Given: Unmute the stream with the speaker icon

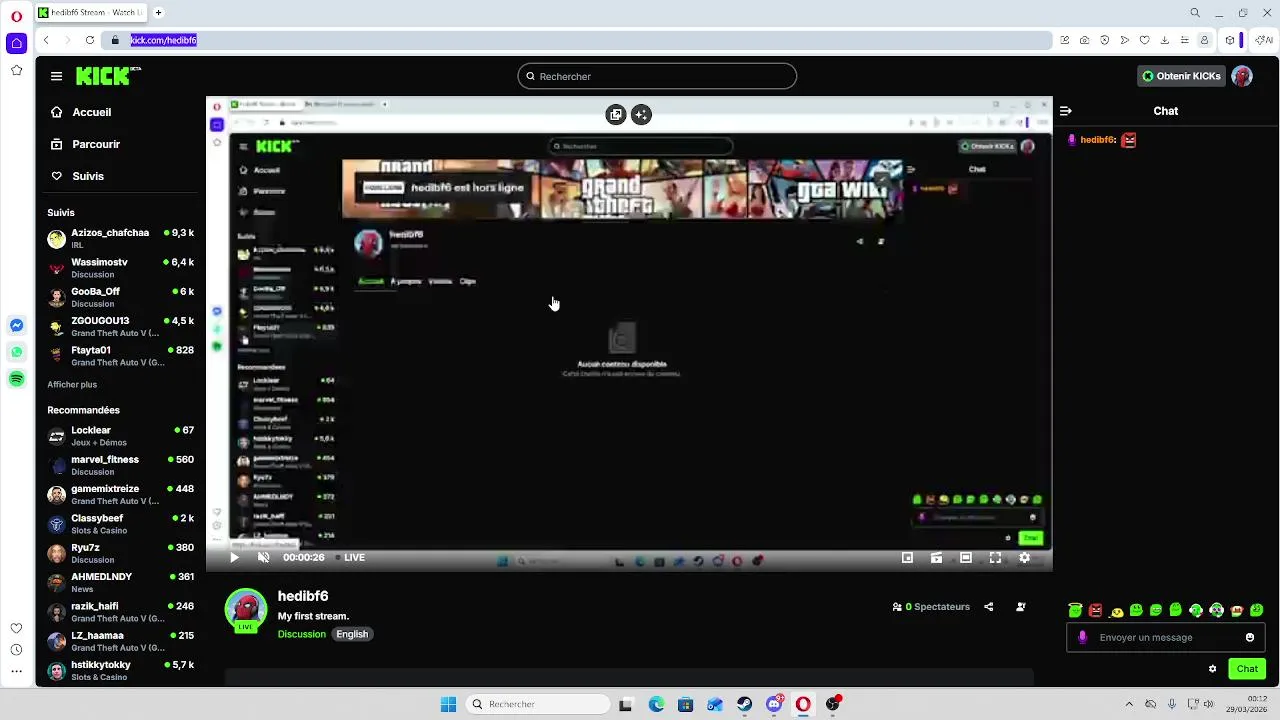Looking at the screenshot, I should [264, 558].
